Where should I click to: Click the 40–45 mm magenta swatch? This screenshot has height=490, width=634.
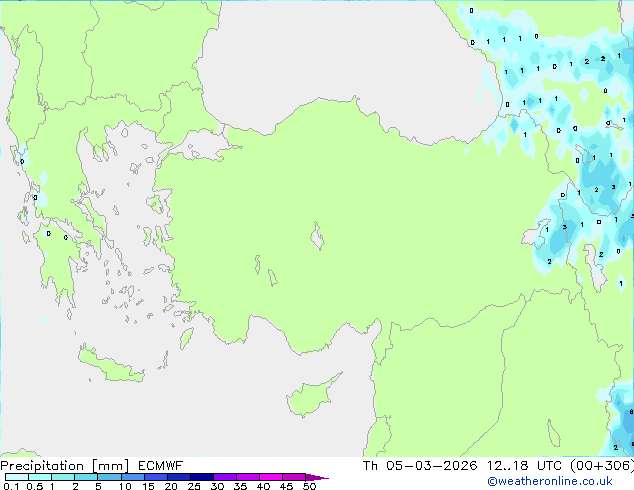coord(271,477)
